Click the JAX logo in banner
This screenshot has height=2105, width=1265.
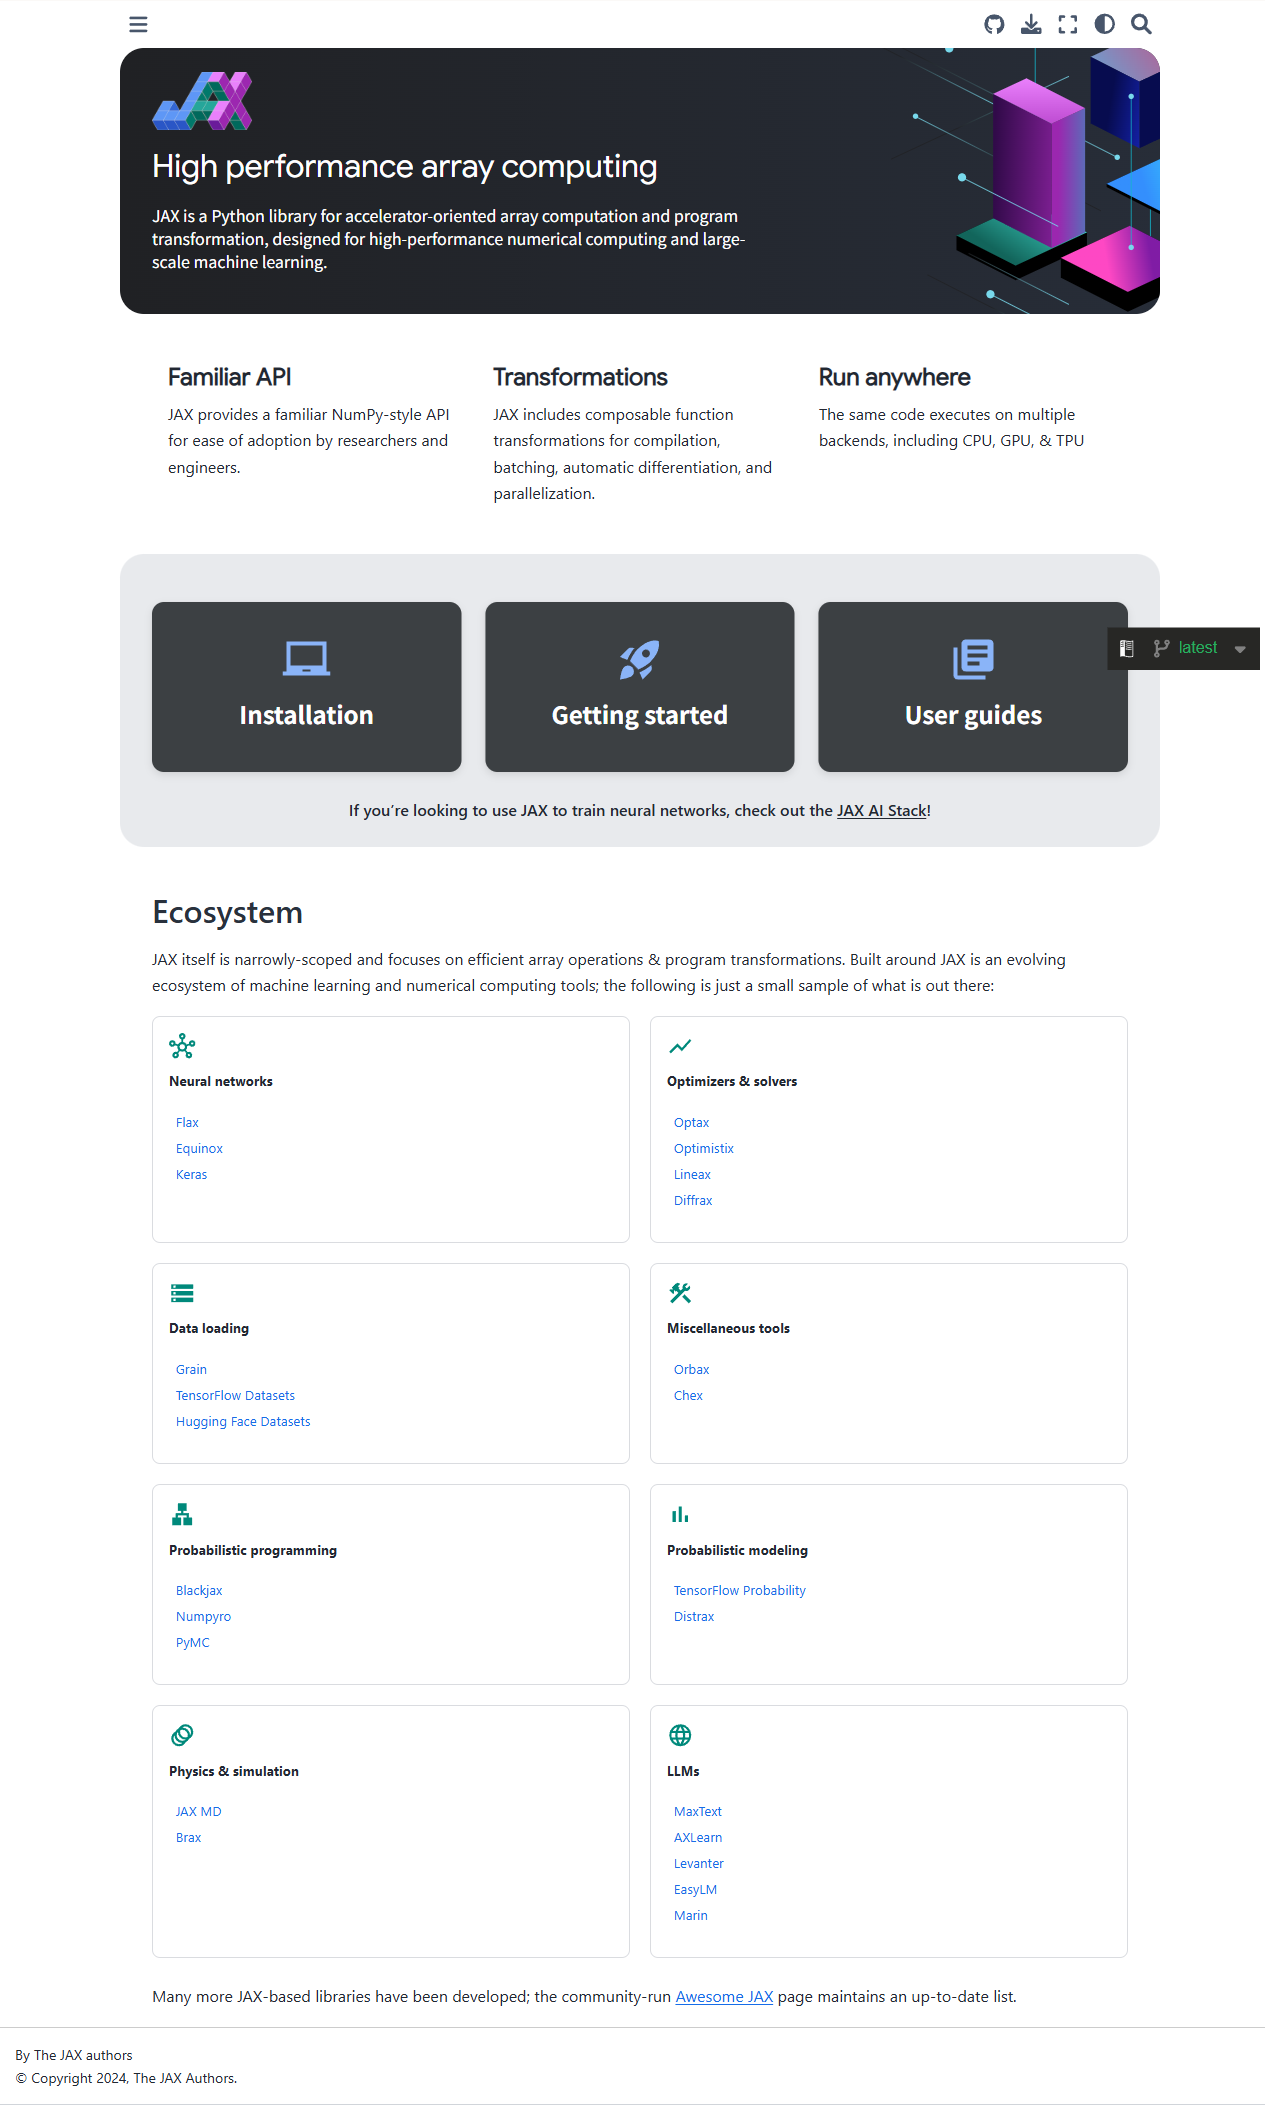click(202, 101)
